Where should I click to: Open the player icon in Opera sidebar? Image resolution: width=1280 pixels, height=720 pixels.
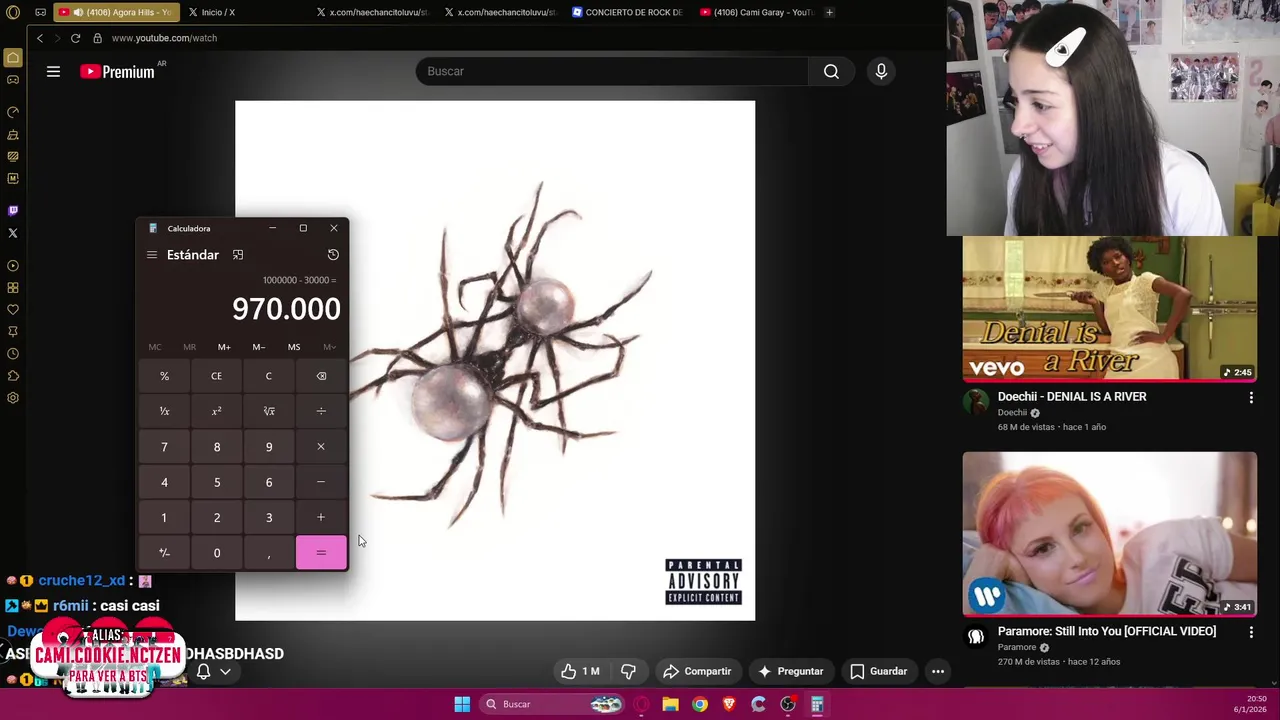coord(13,266)
